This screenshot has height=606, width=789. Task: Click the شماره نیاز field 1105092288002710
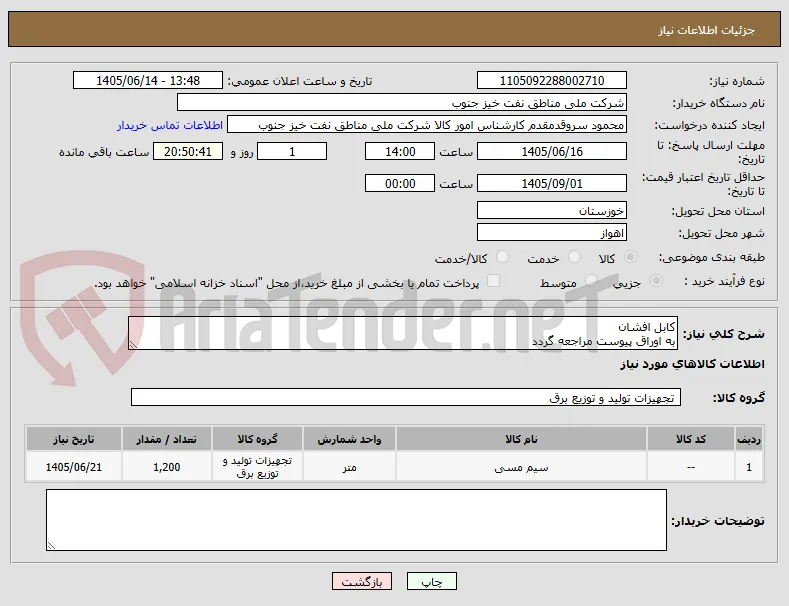[x=552, y=81]
